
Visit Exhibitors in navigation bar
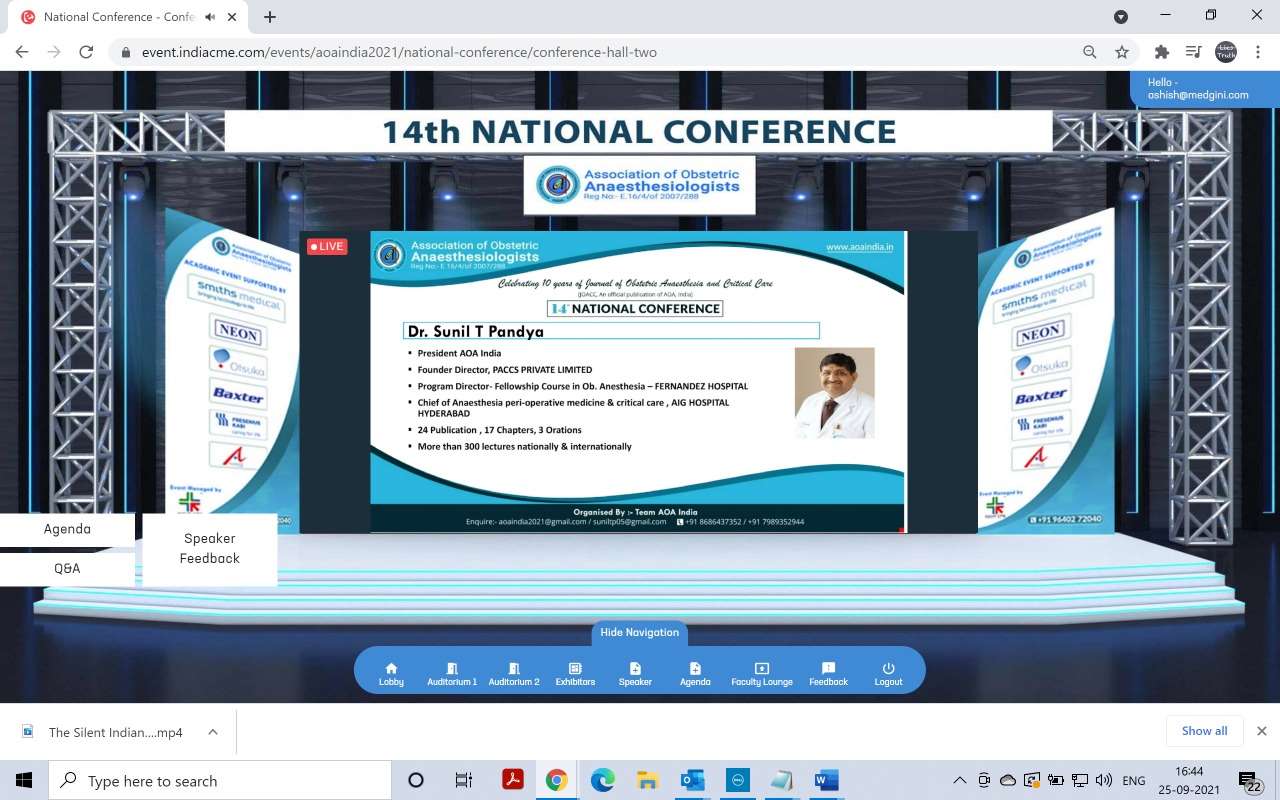tap(575, 674)
